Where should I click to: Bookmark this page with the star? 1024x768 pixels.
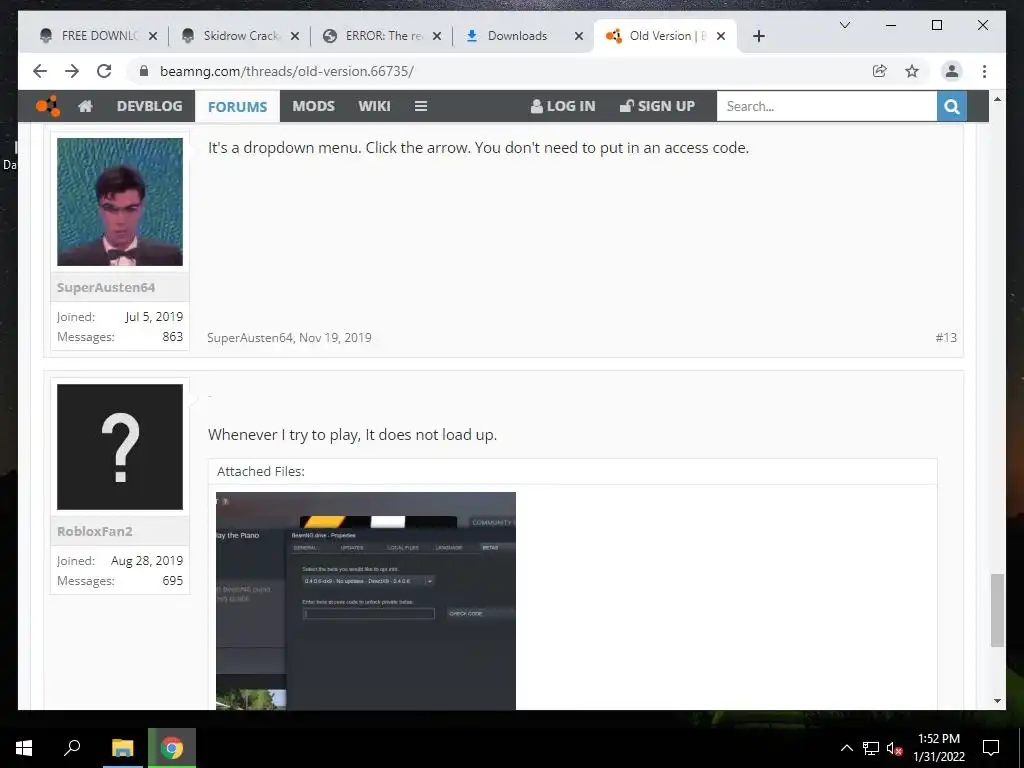coord(912,71)
